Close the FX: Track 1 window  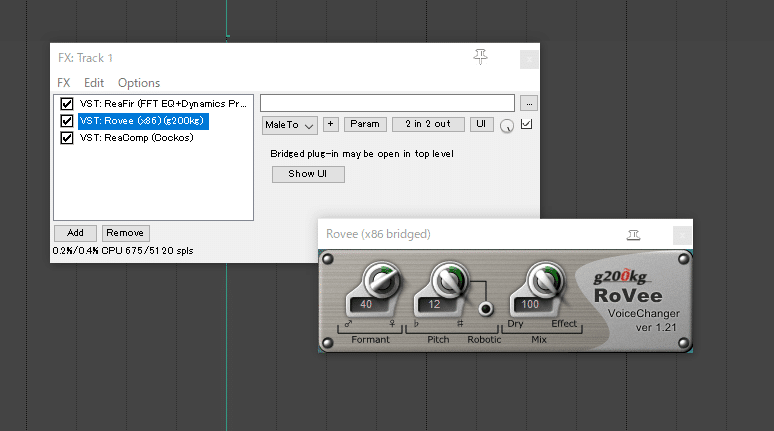[x=529, y=60]
